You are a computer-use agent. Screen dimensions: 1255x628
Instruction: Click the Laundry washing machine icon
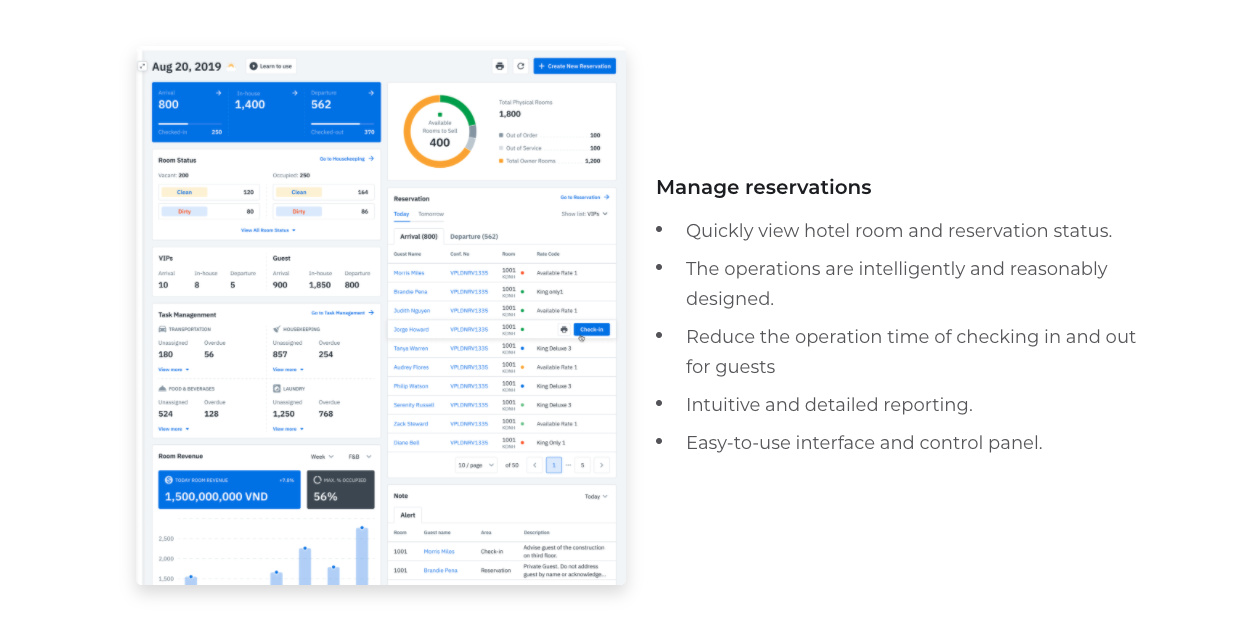point(277,388)
